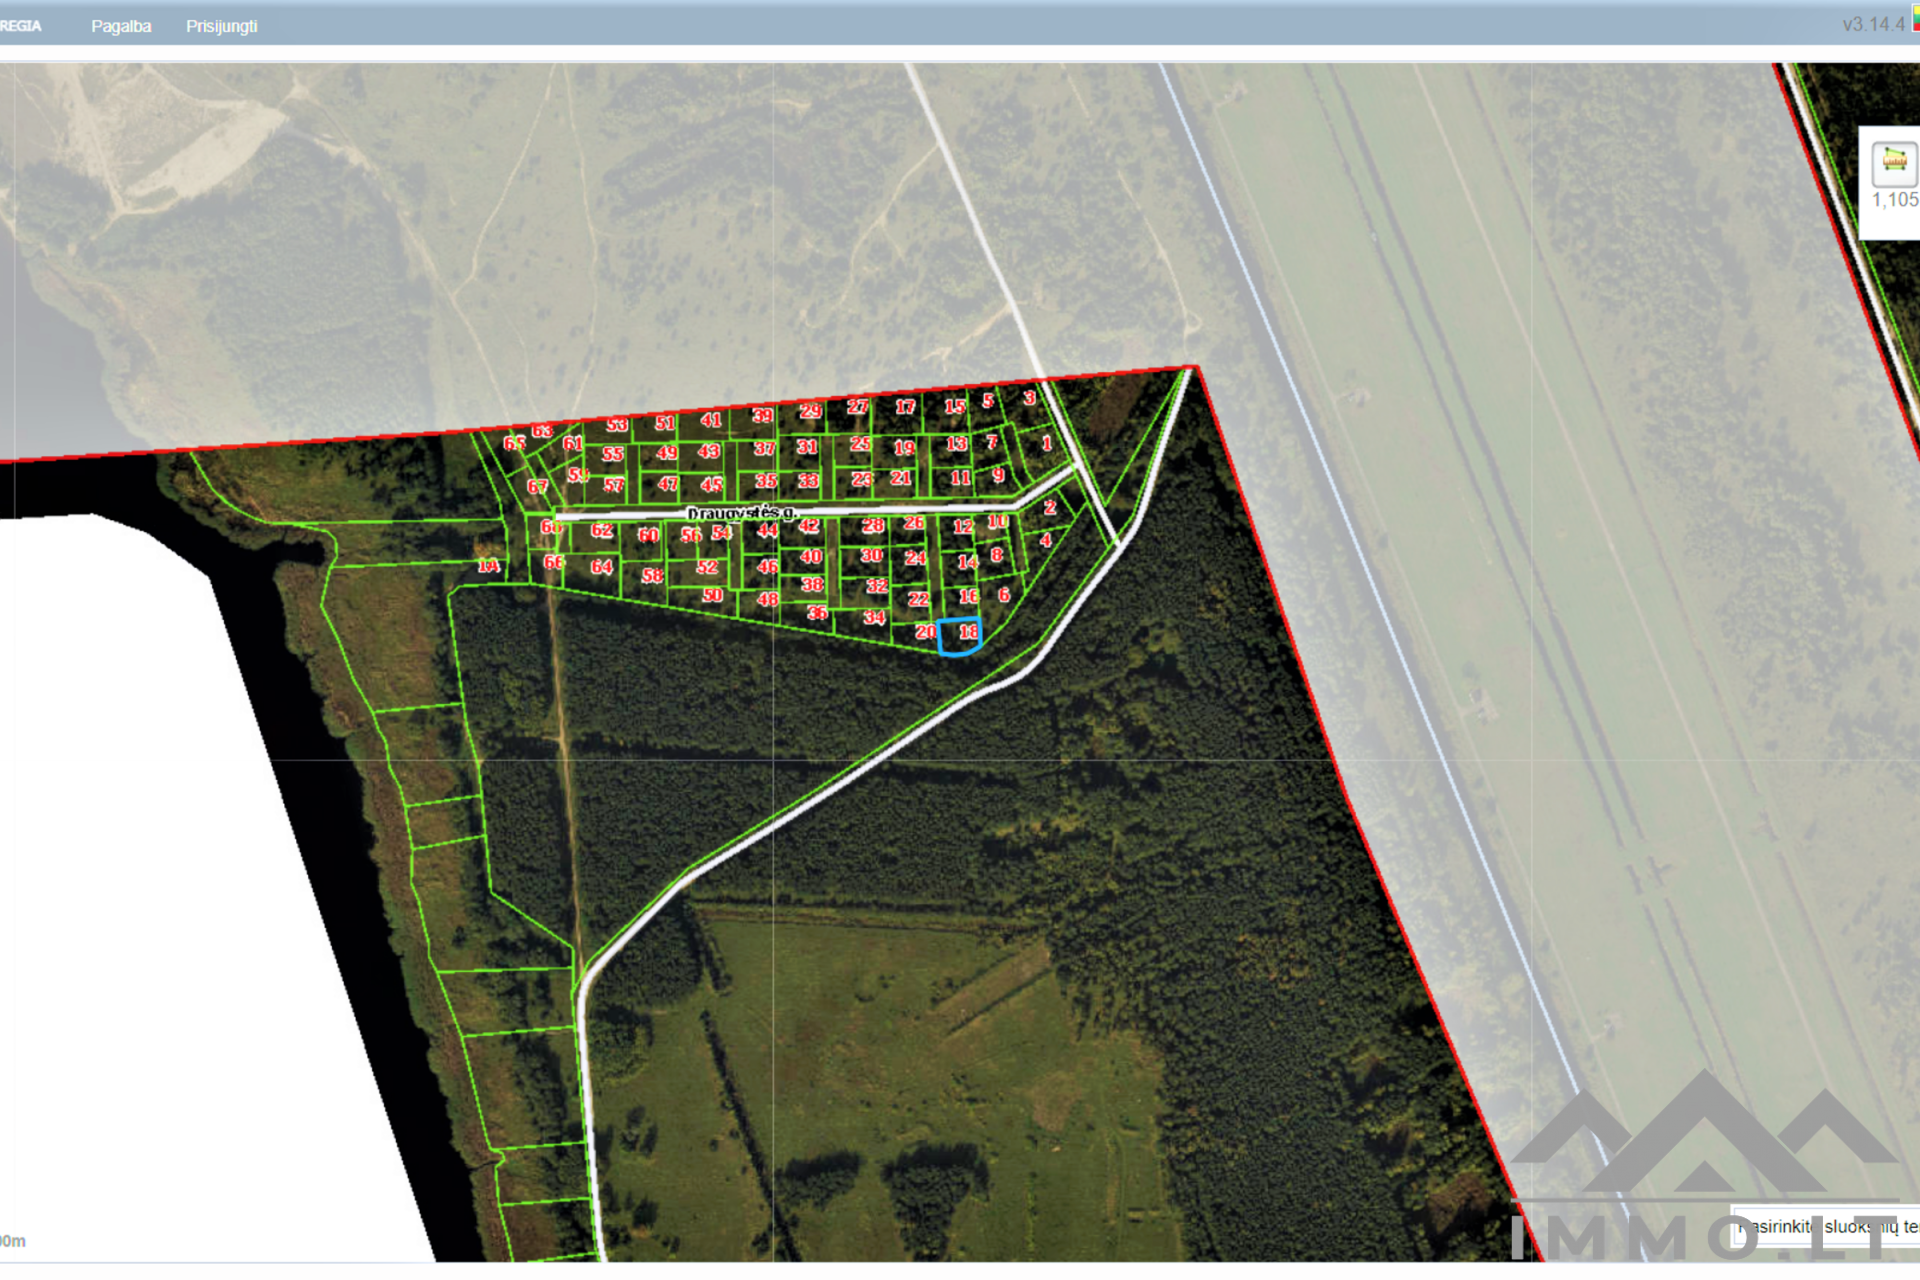The height and width of the screenshot is (1280, 1920).
Task: Click parcel label 49
Action: pos(667,453)
